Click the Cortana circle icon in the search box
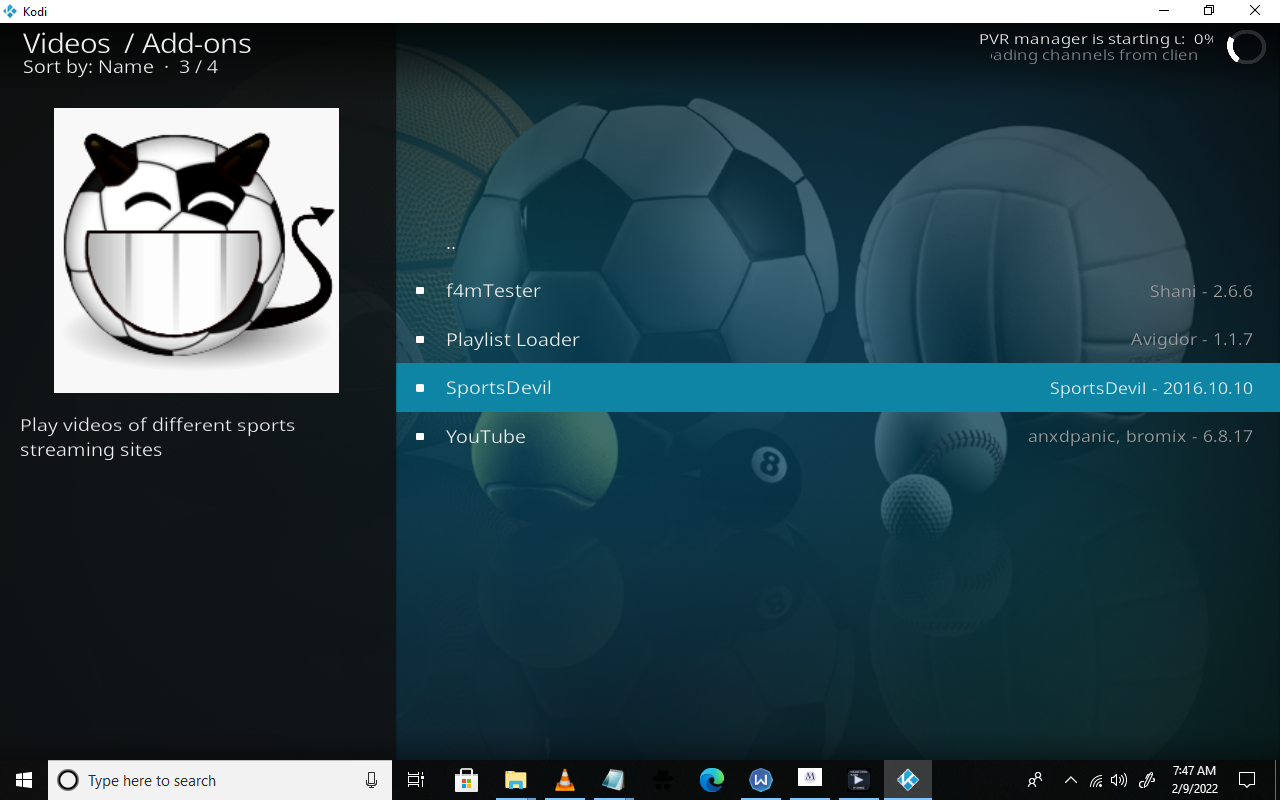 point(68,781)
